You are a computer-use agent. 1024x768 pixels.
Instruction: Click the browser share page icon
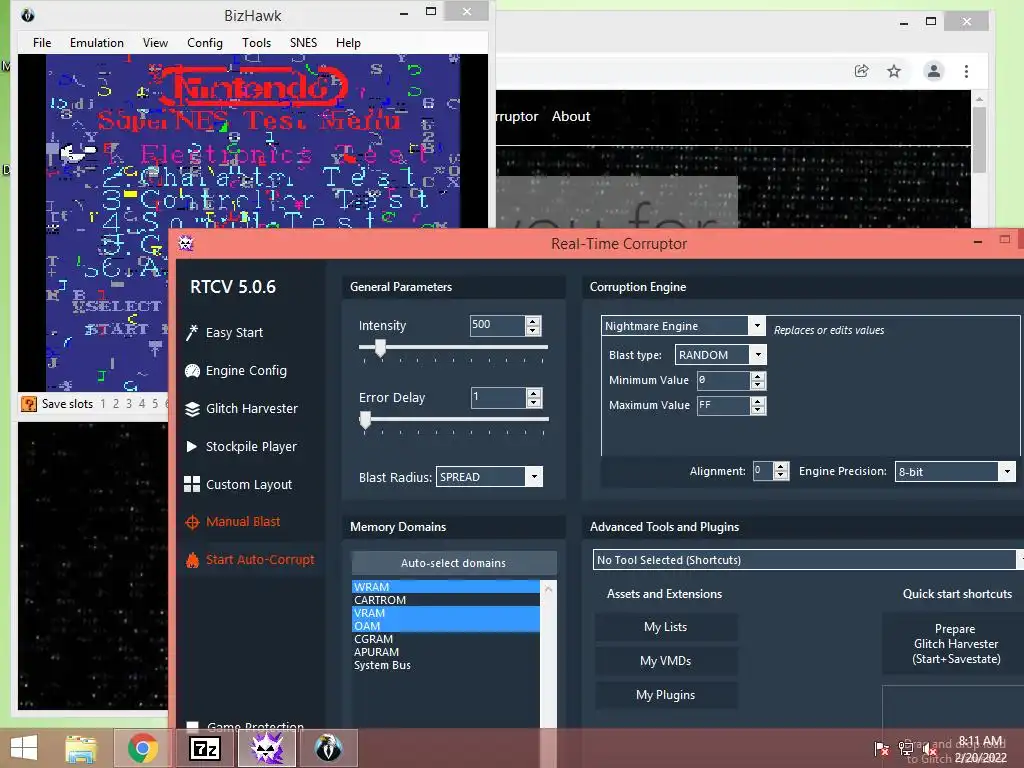coord(861,71)
